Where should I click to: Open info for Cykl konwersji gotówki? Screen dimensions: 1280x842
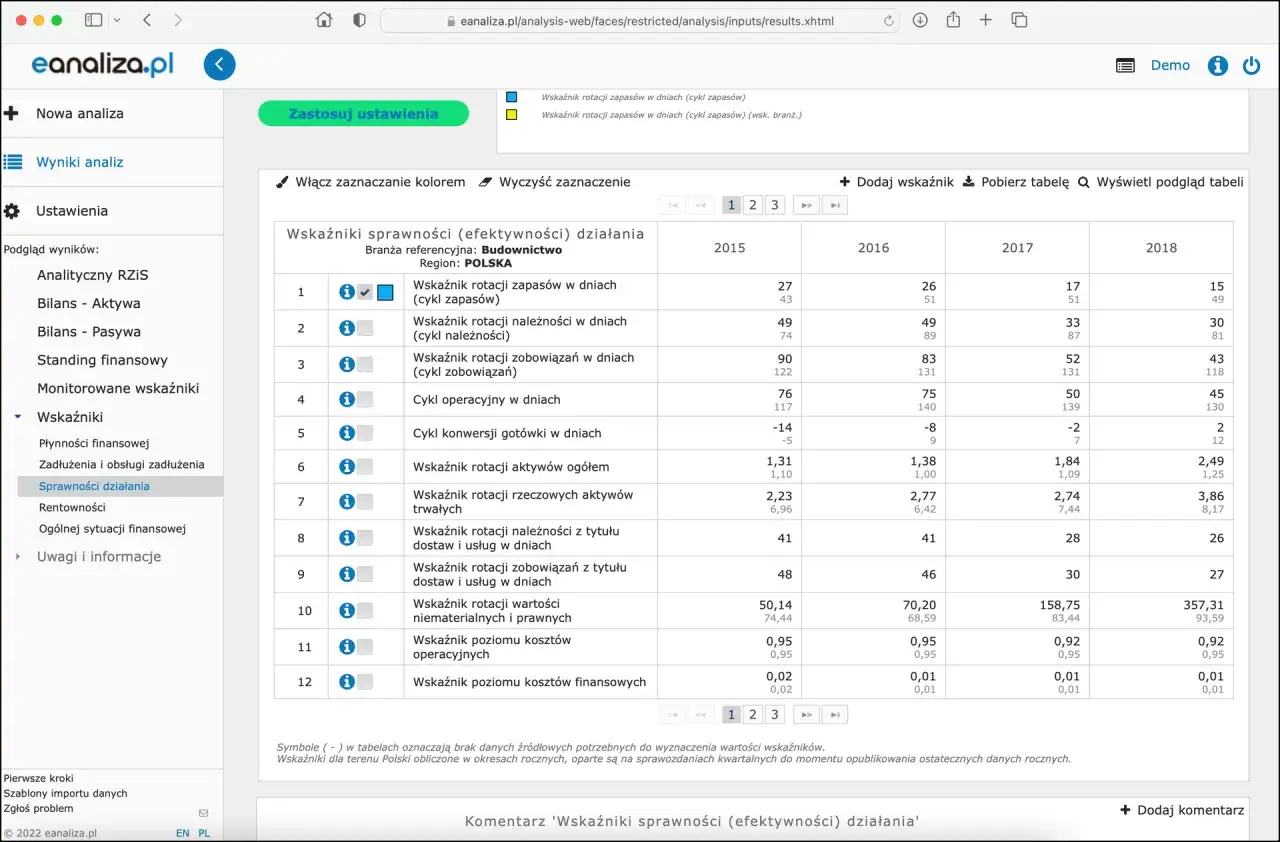click(347, 433)
